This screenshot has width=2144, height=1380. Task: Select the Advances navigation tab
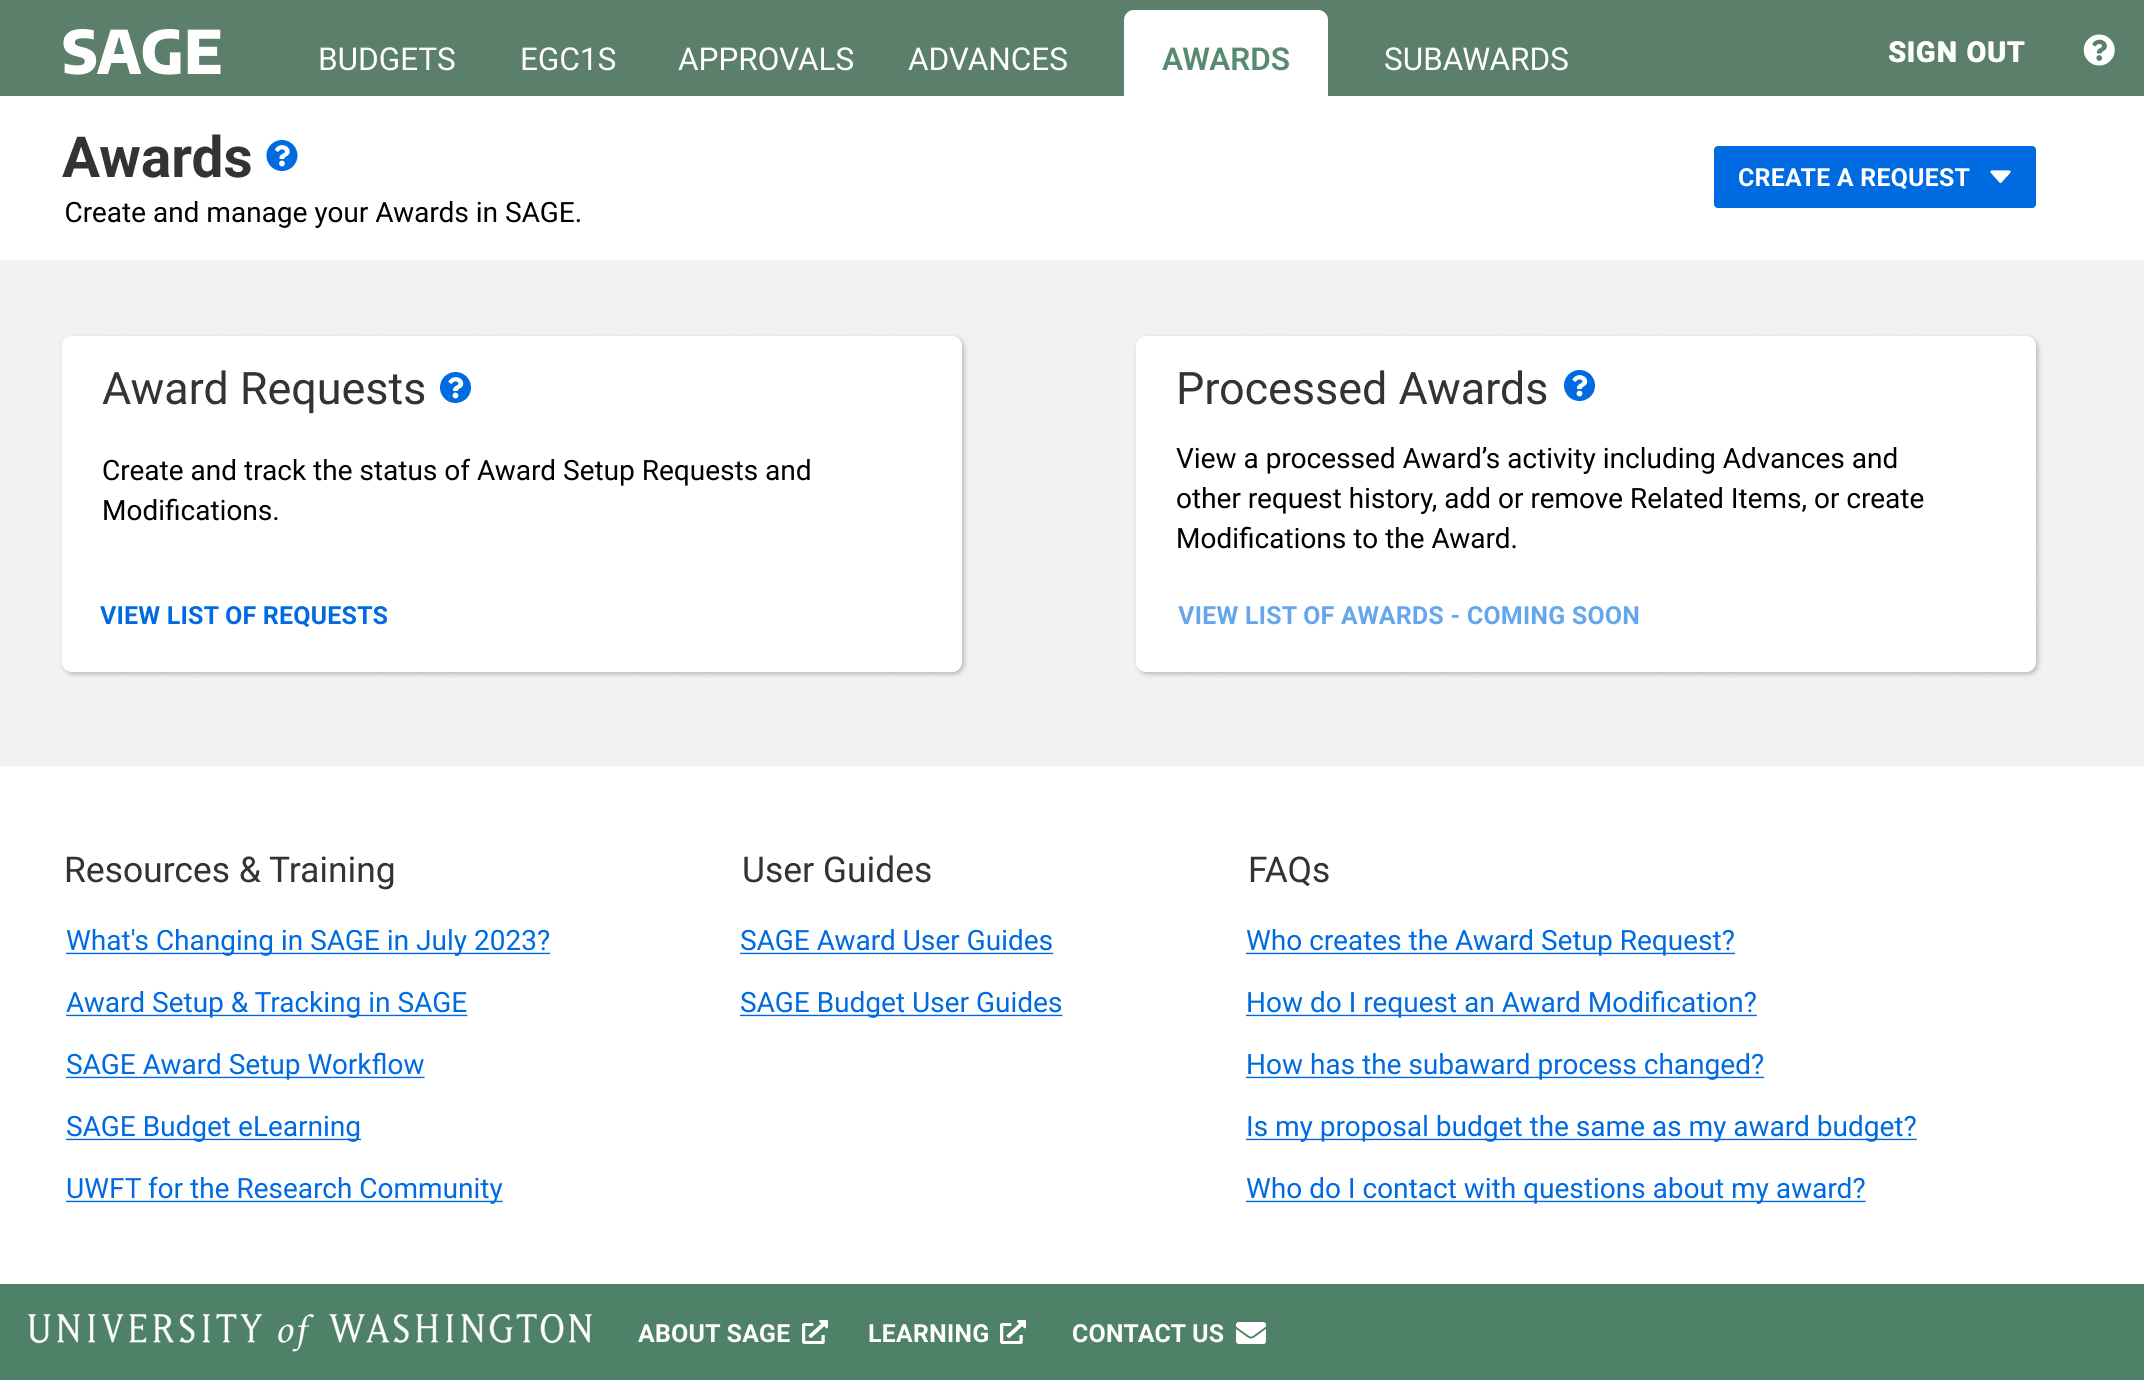click(988, 59)
